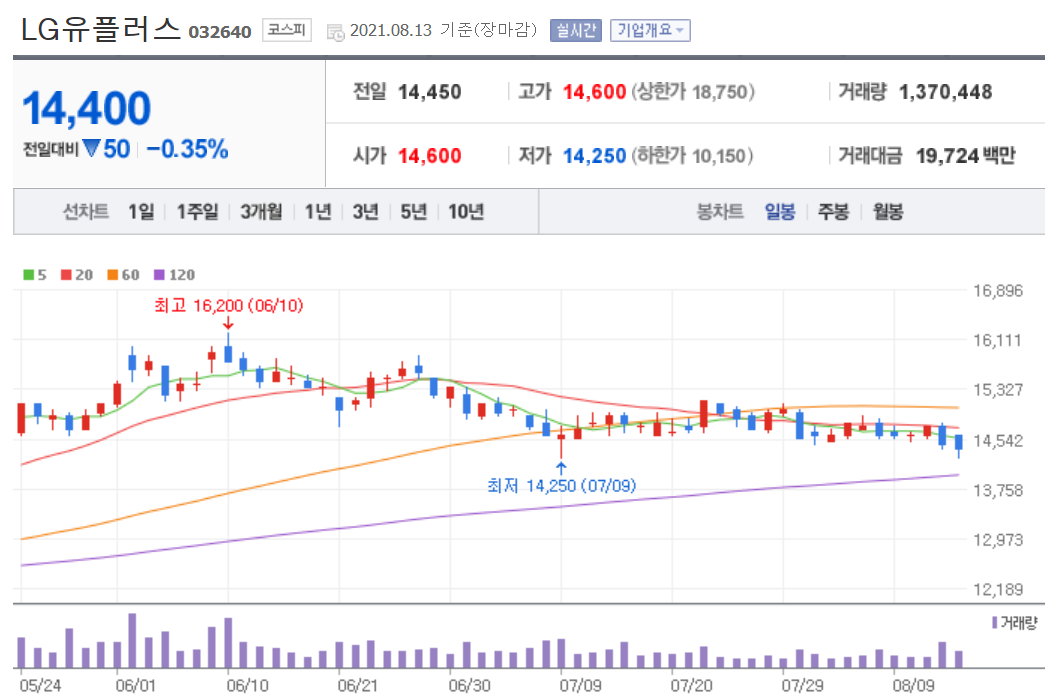1045x698 pixels.
Task: Click the 07/09 date axis label
Action: [580, 685]
